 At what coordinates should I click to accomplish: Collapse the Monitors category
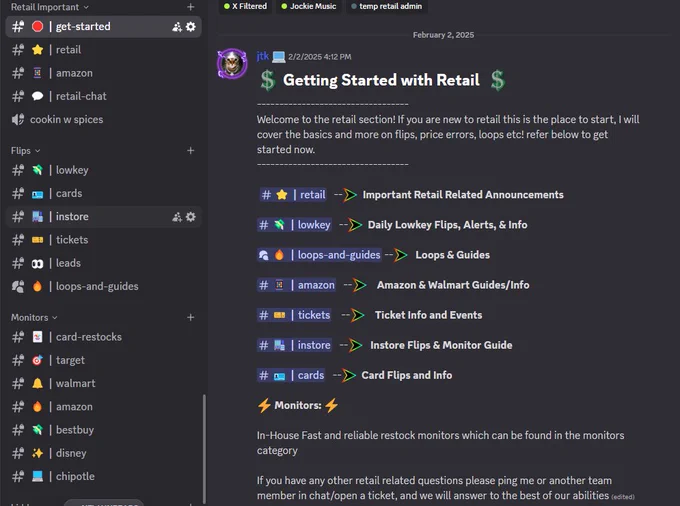click(x=34, y=318)
